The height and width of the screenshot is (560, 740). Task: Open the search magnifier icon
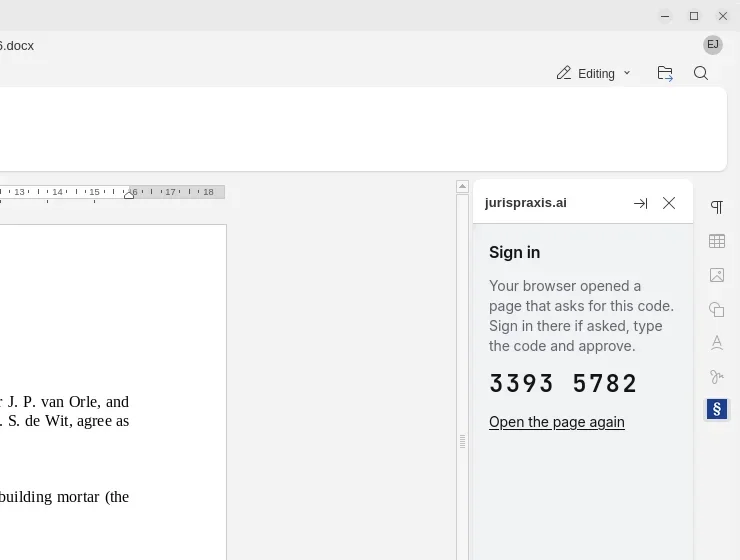coord(701,73)
